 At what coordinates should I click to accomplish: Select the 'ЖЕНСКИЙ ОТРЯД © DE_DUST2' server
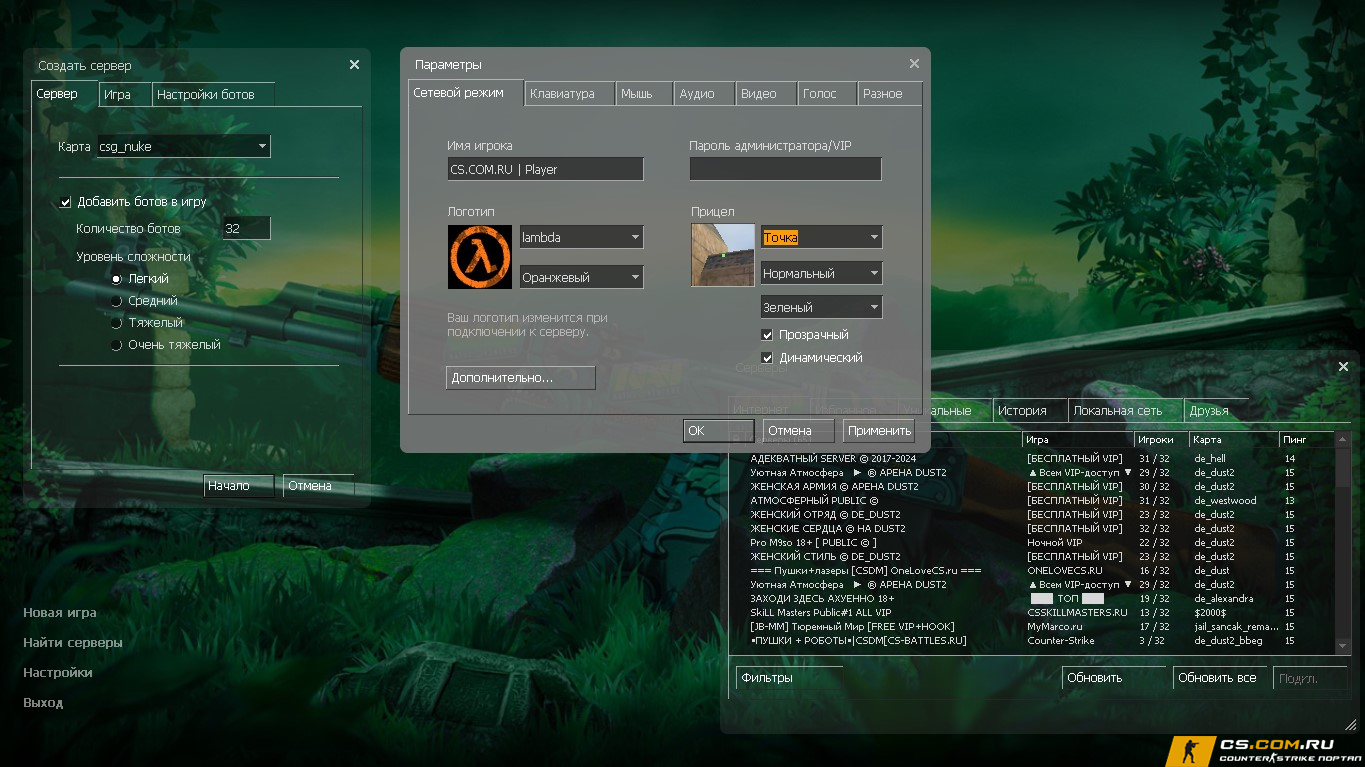pyautogui.click(x=1035, y=515)
